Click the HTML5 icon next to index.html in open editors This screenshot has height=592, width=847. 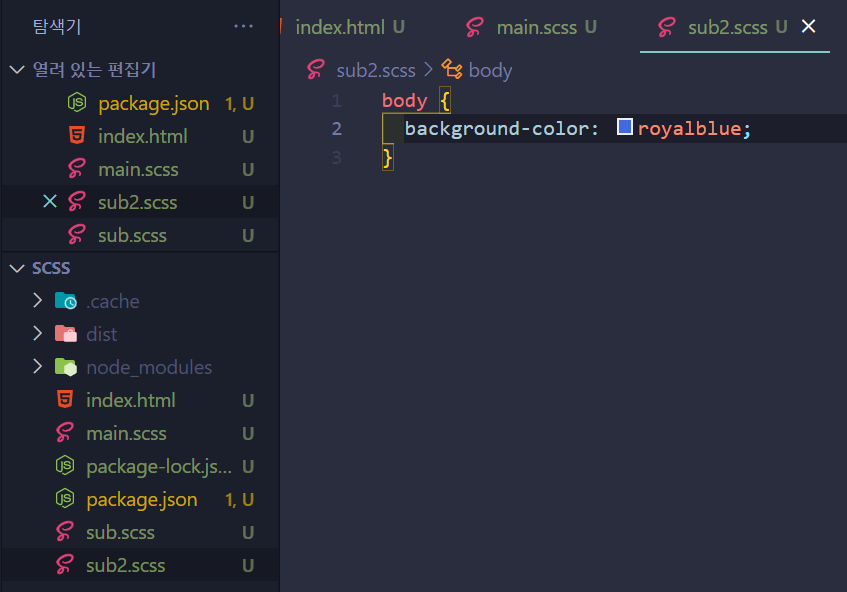coord(77,136)
